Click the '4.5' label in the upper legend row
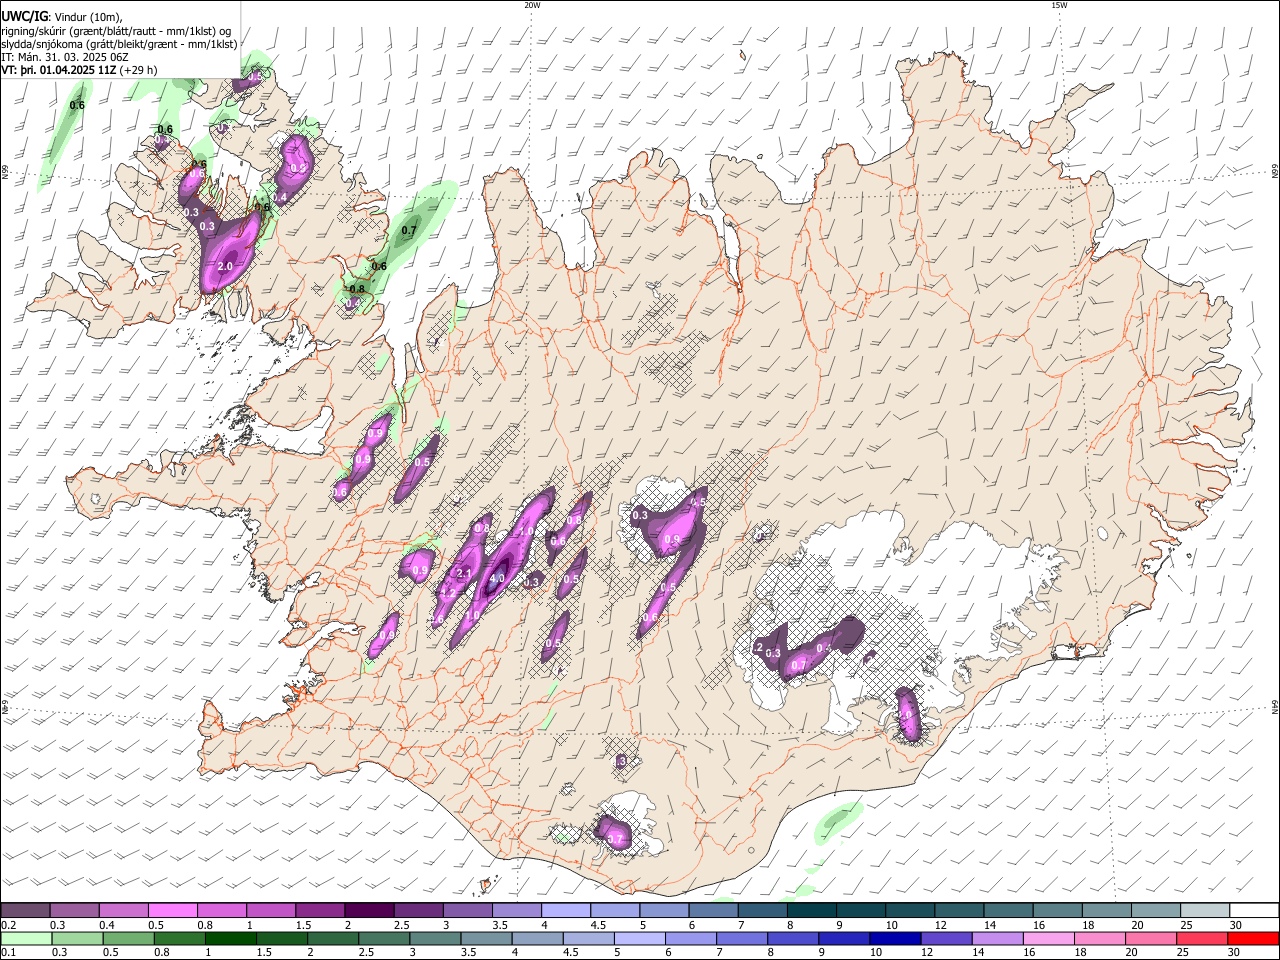This screenshot has height=960, width=1280. tap(598, 925)
